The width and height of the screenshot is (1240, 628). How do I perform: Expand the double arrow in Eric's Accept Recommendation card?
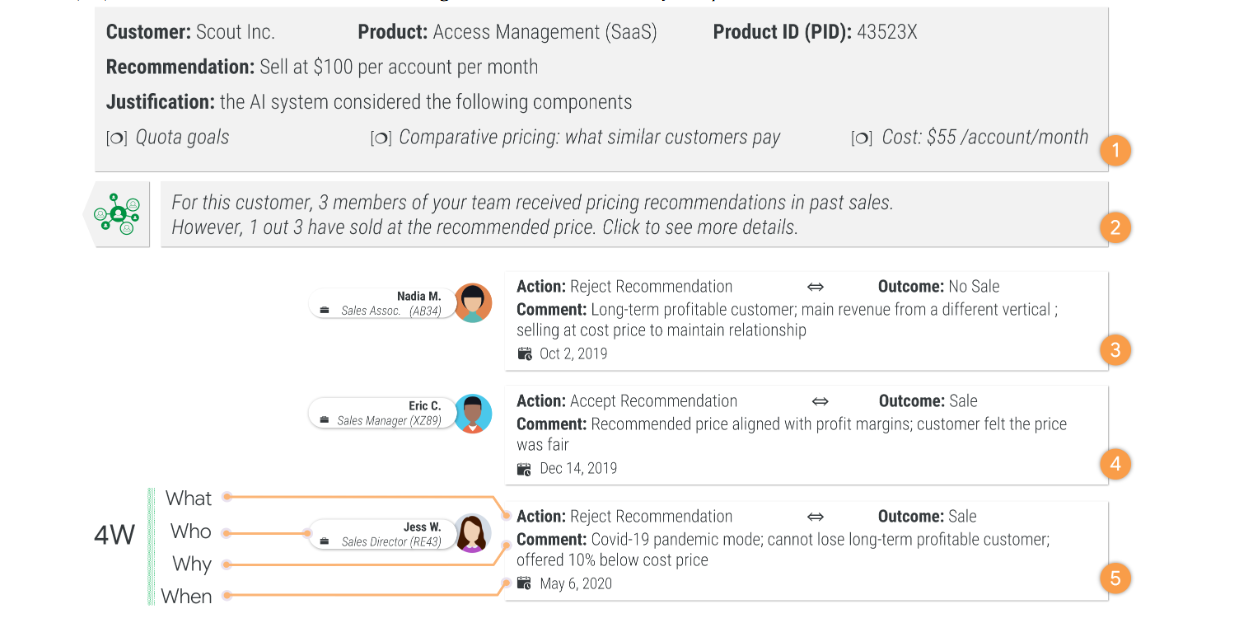click(820, 402)
